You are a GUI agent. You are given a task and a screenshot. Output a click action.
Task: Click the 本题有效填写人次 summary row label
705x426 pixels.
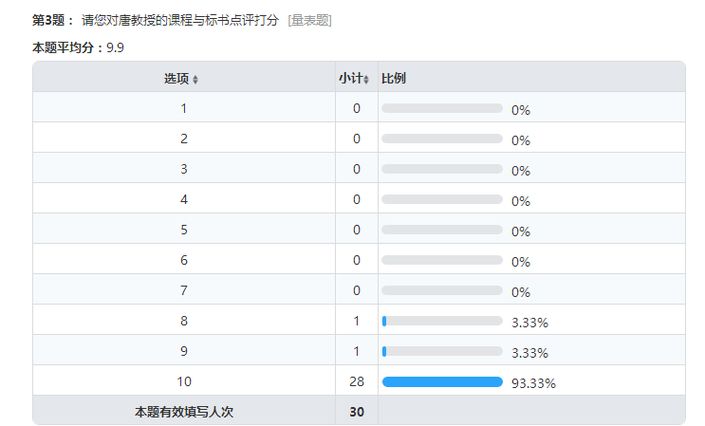click(x=184, y=411)
